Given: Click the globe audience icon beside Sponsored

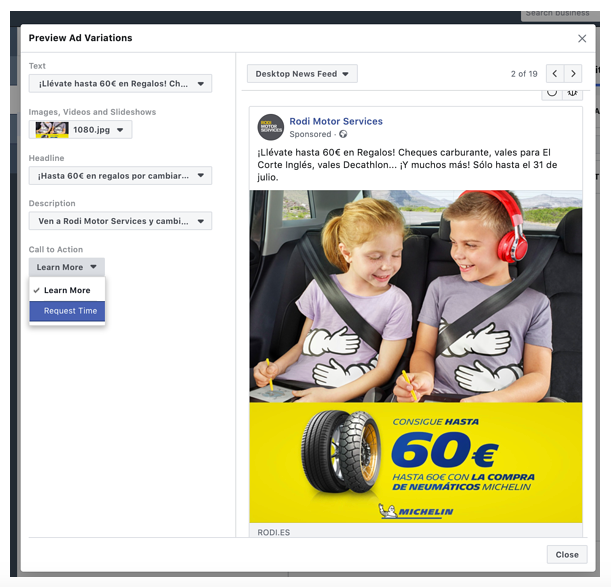Looking at the screenshot, I should [343, 134].
